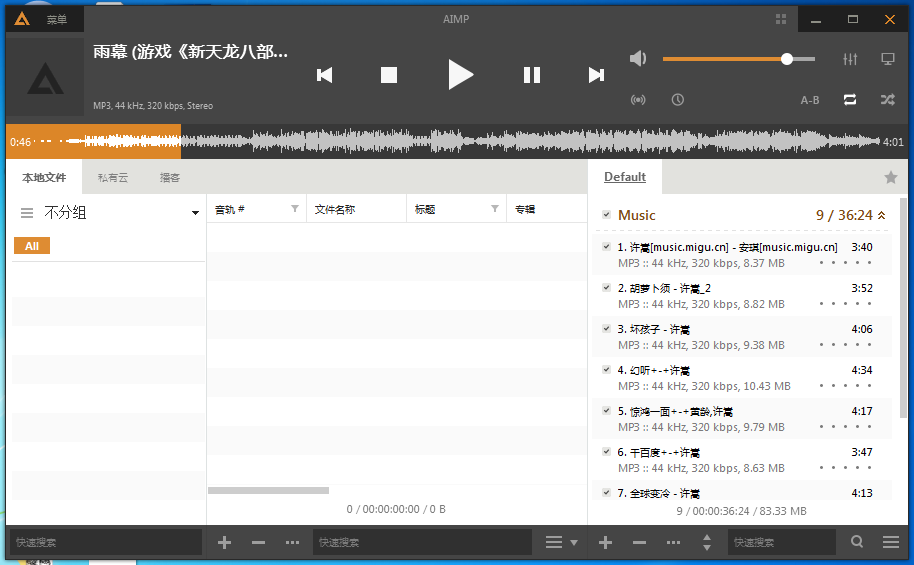Focus the playlist quick search field
This screenshot has width=914, height=565.
(x=781, y=542)
